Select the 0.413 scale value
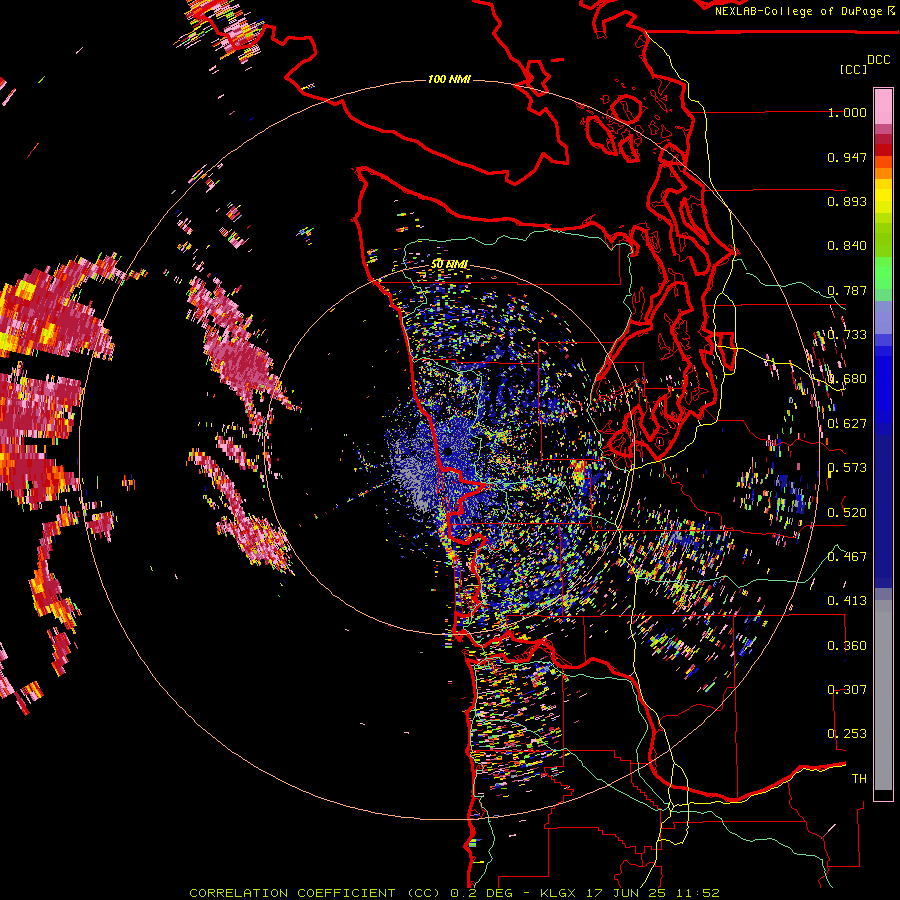Viewport: 900px width, 900px height. [847, 601]
